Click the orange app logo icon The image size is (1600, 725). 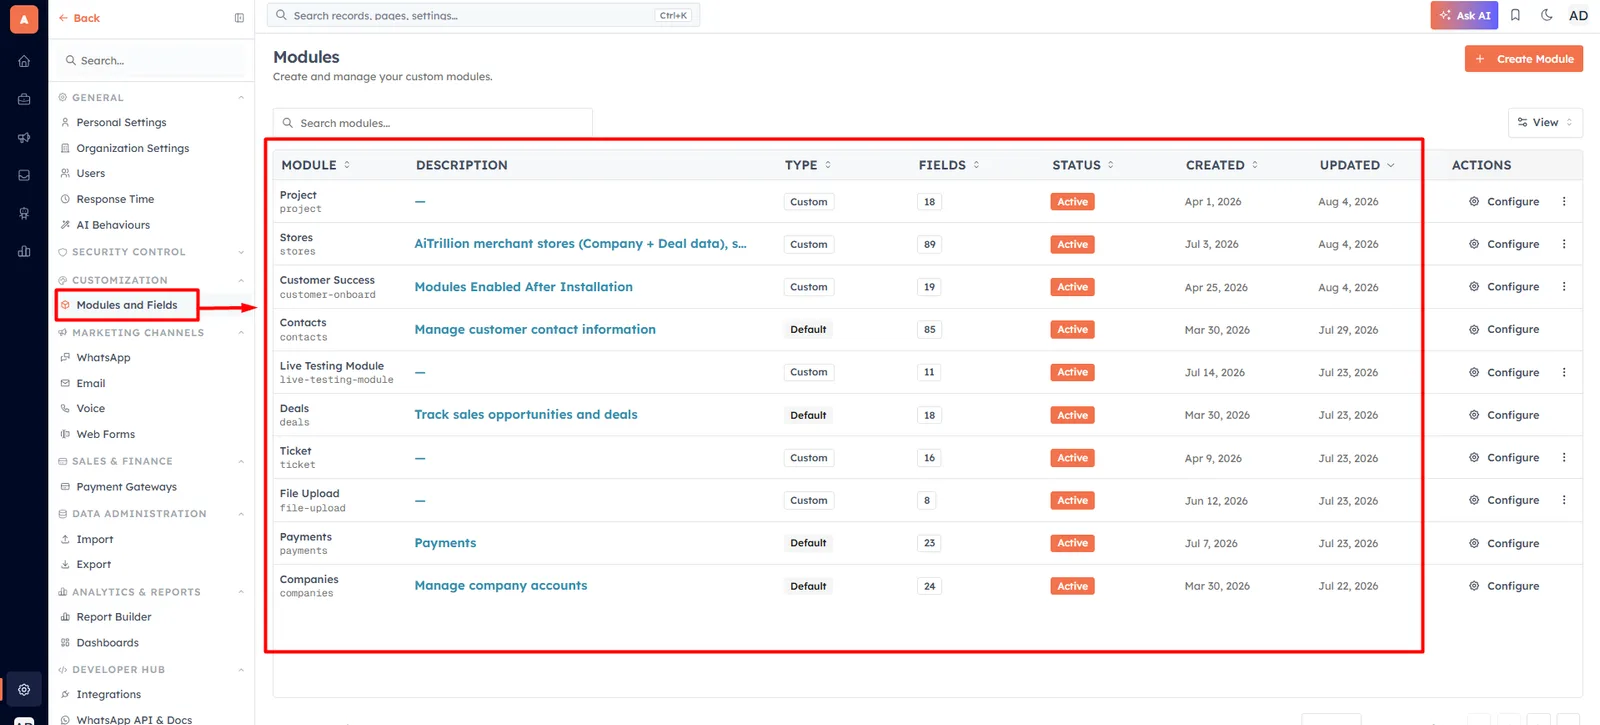(x=24, y=19)
